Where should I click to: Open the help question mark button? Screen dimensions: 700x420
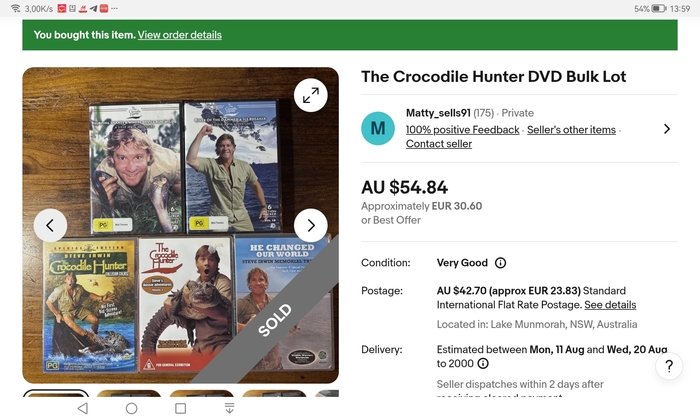pyautogui.click(x=669, y=366)
